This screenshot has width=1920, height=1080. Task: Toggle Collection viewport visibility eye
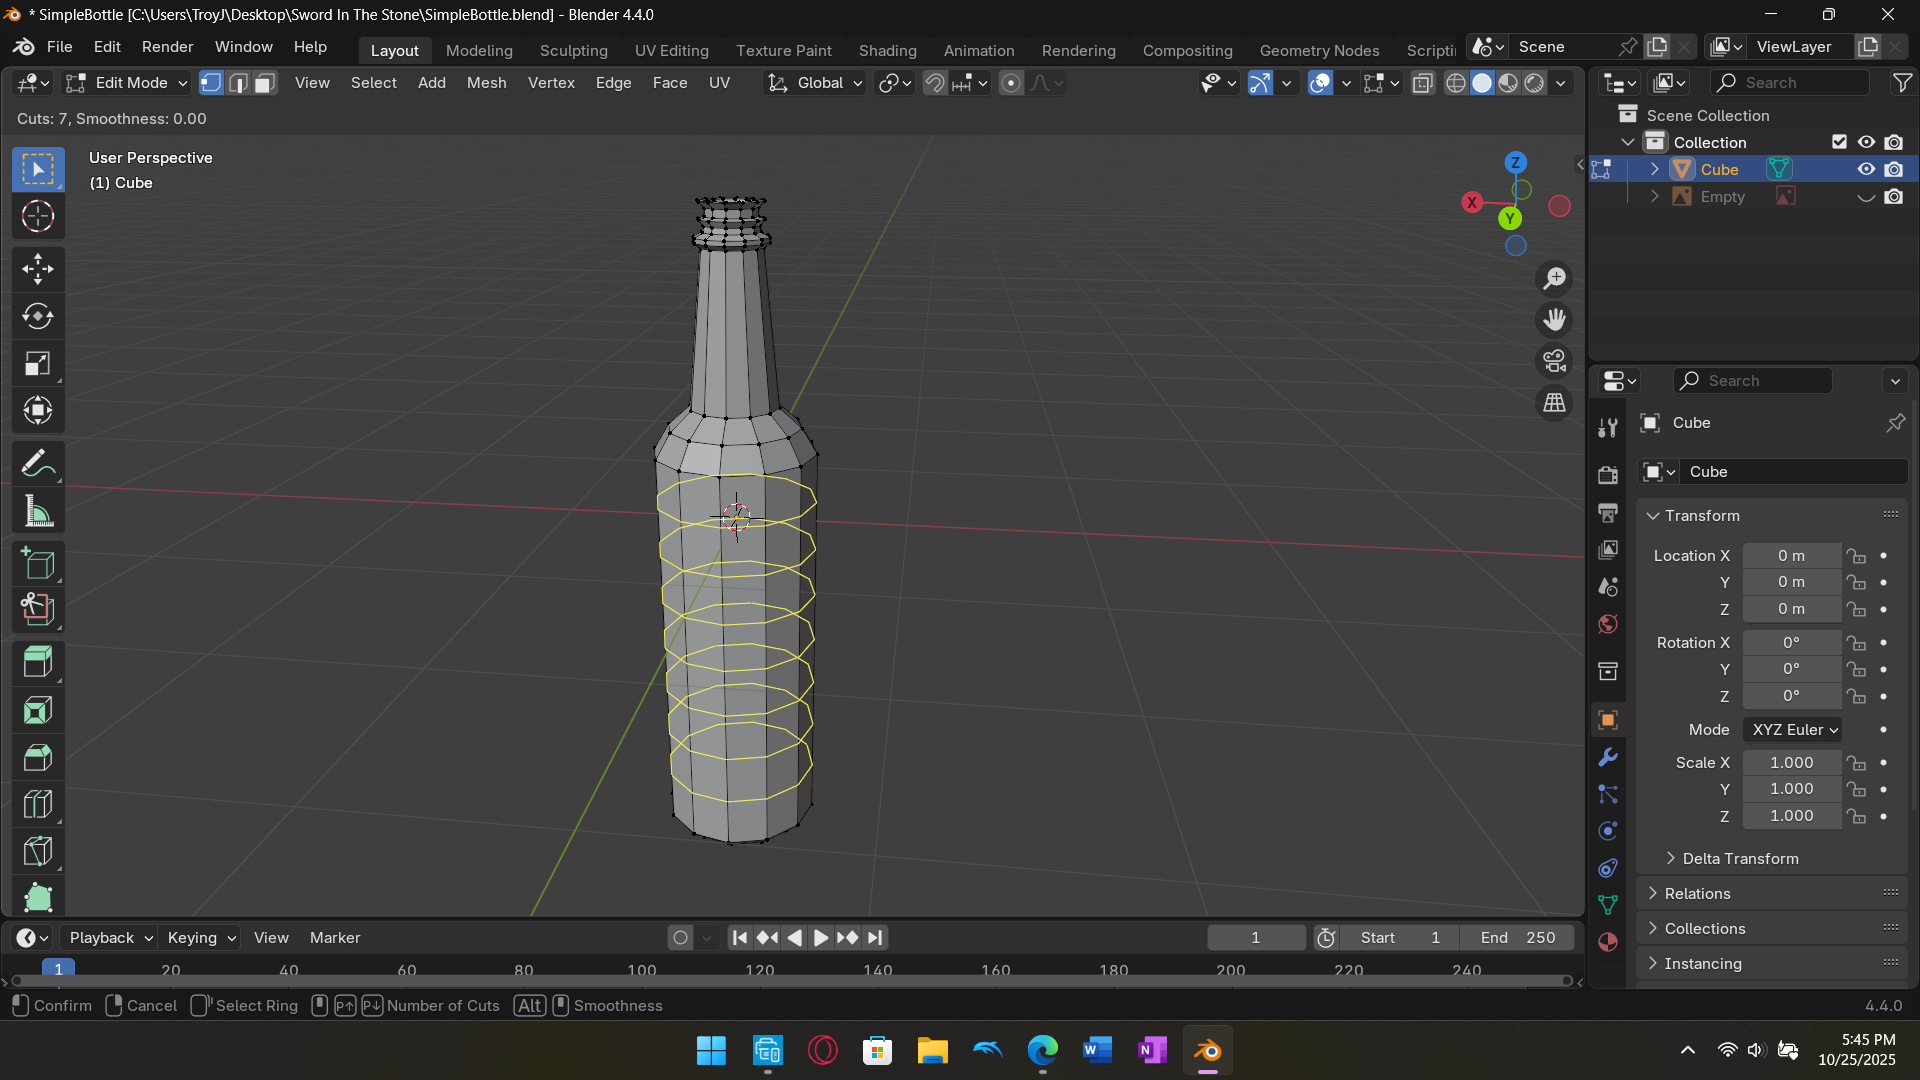[x=1866, y=142]
